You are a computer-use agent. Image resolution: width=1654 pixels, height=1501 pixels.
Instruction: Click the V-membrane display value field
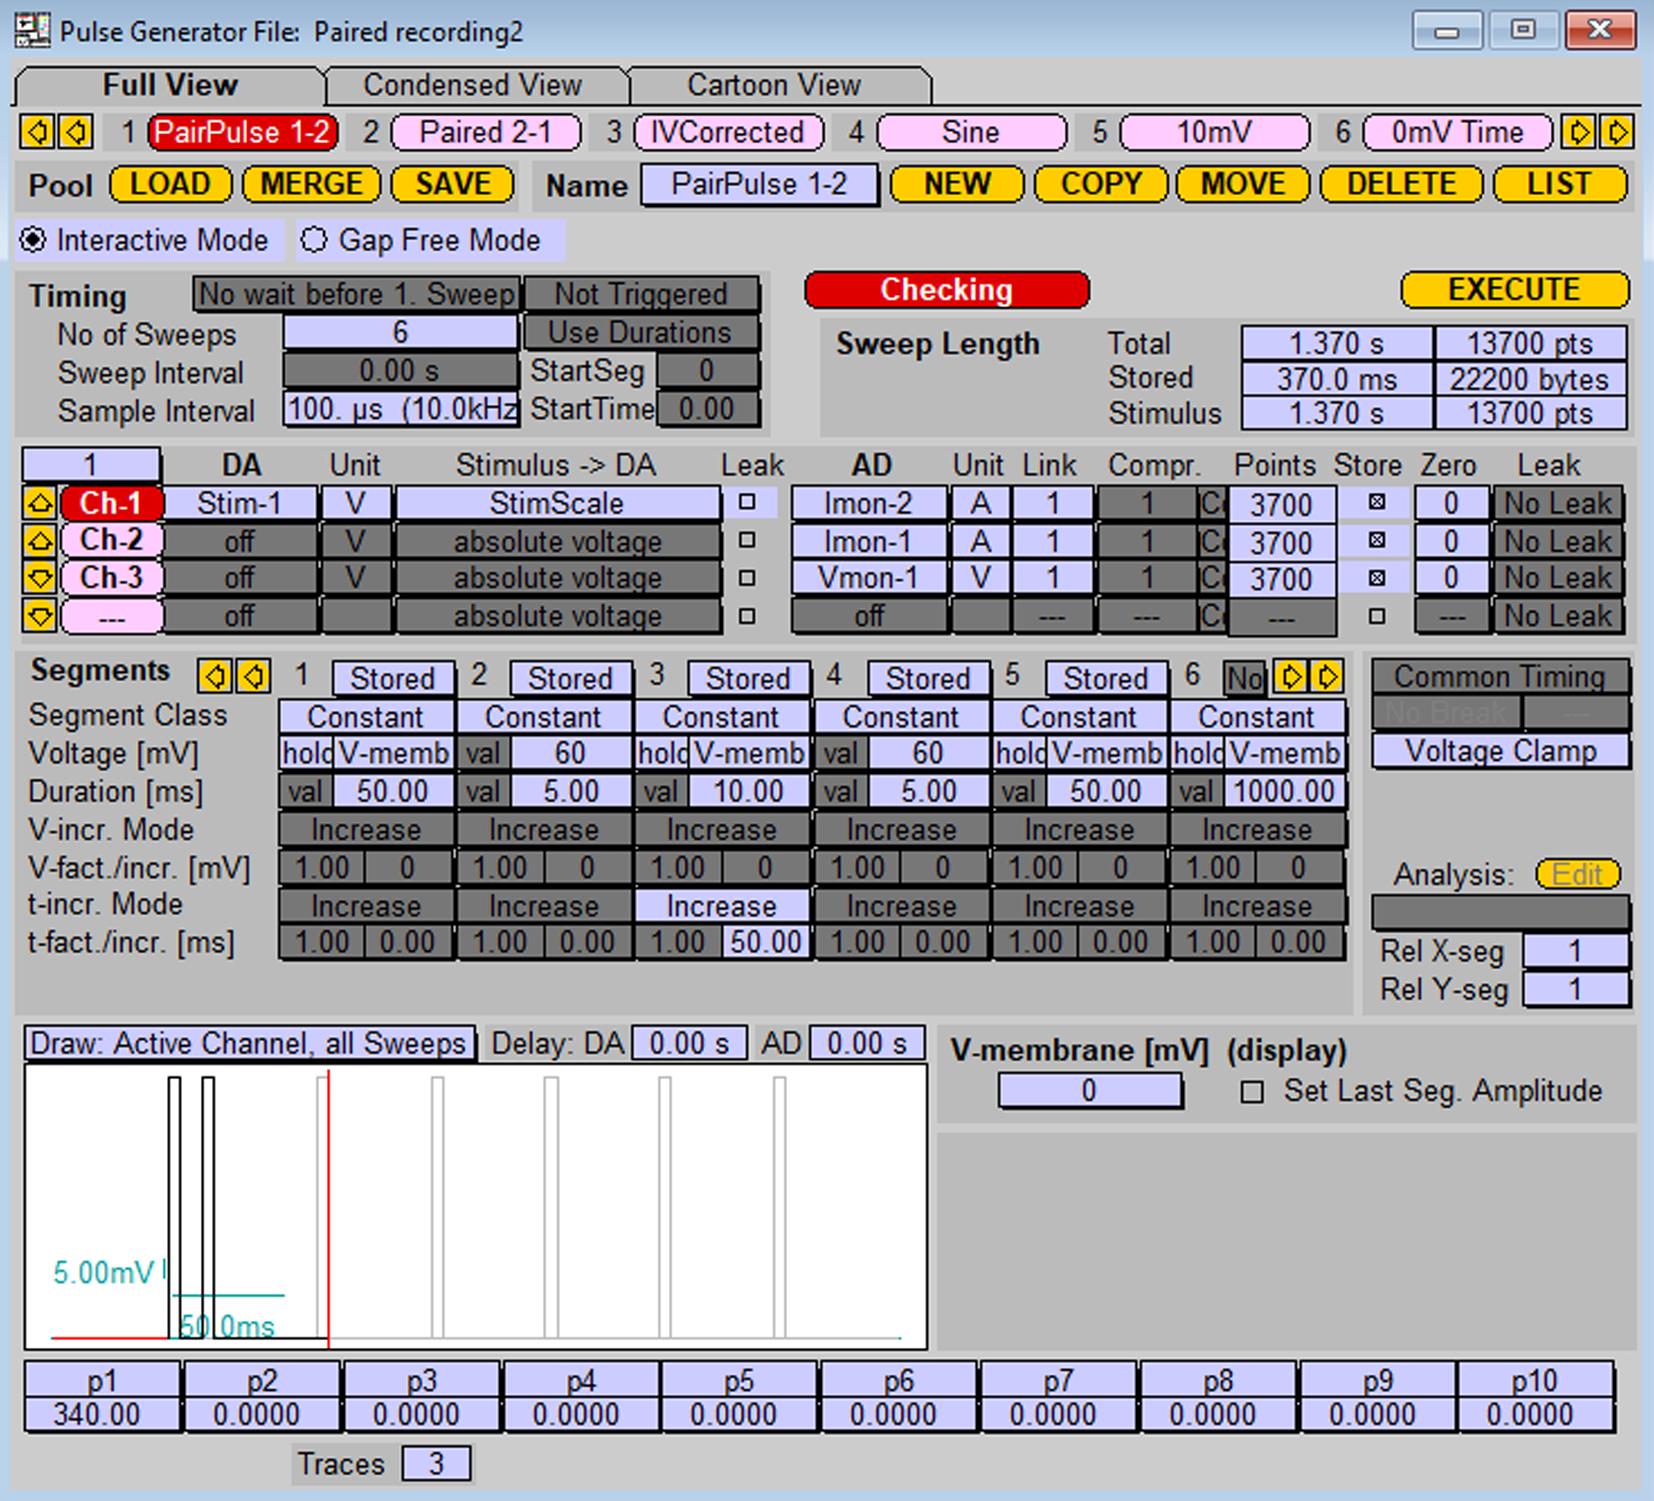pyautogui.click(x=1090, y=1090)
